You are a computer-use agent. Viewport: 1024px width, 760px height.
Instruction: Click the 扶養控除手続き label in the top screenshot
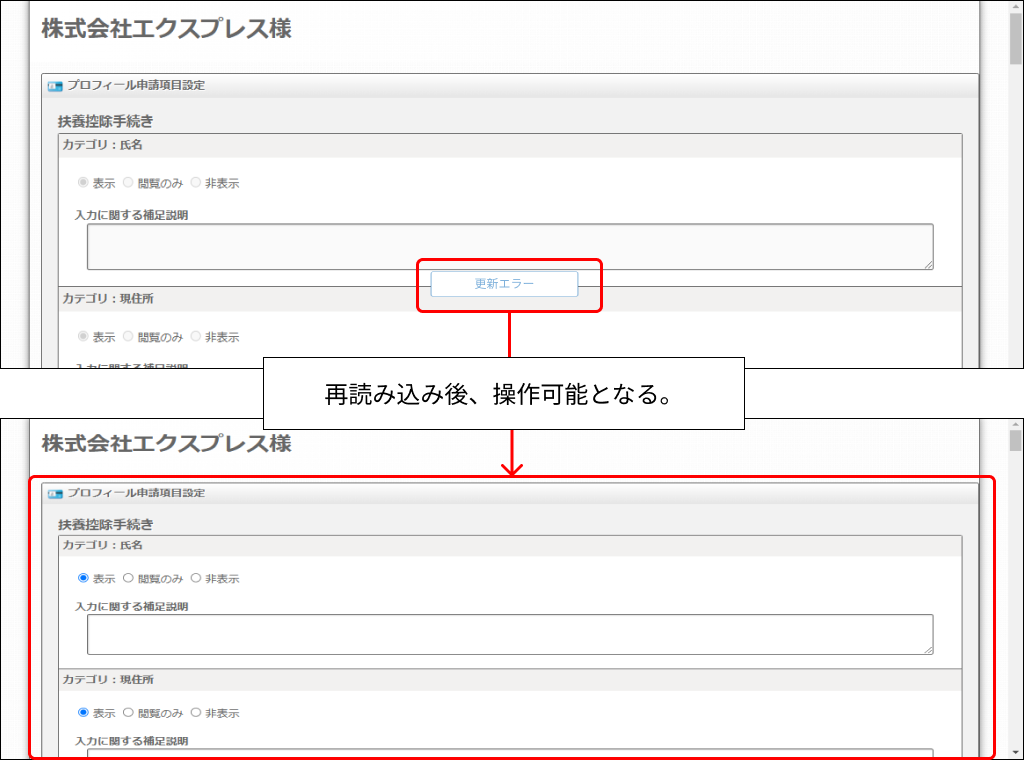[x=105, y=121]
